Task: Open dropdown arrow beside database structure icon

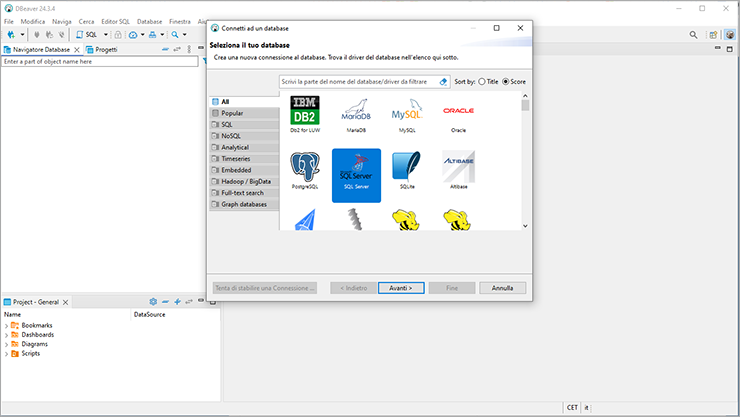Action: 162,34
